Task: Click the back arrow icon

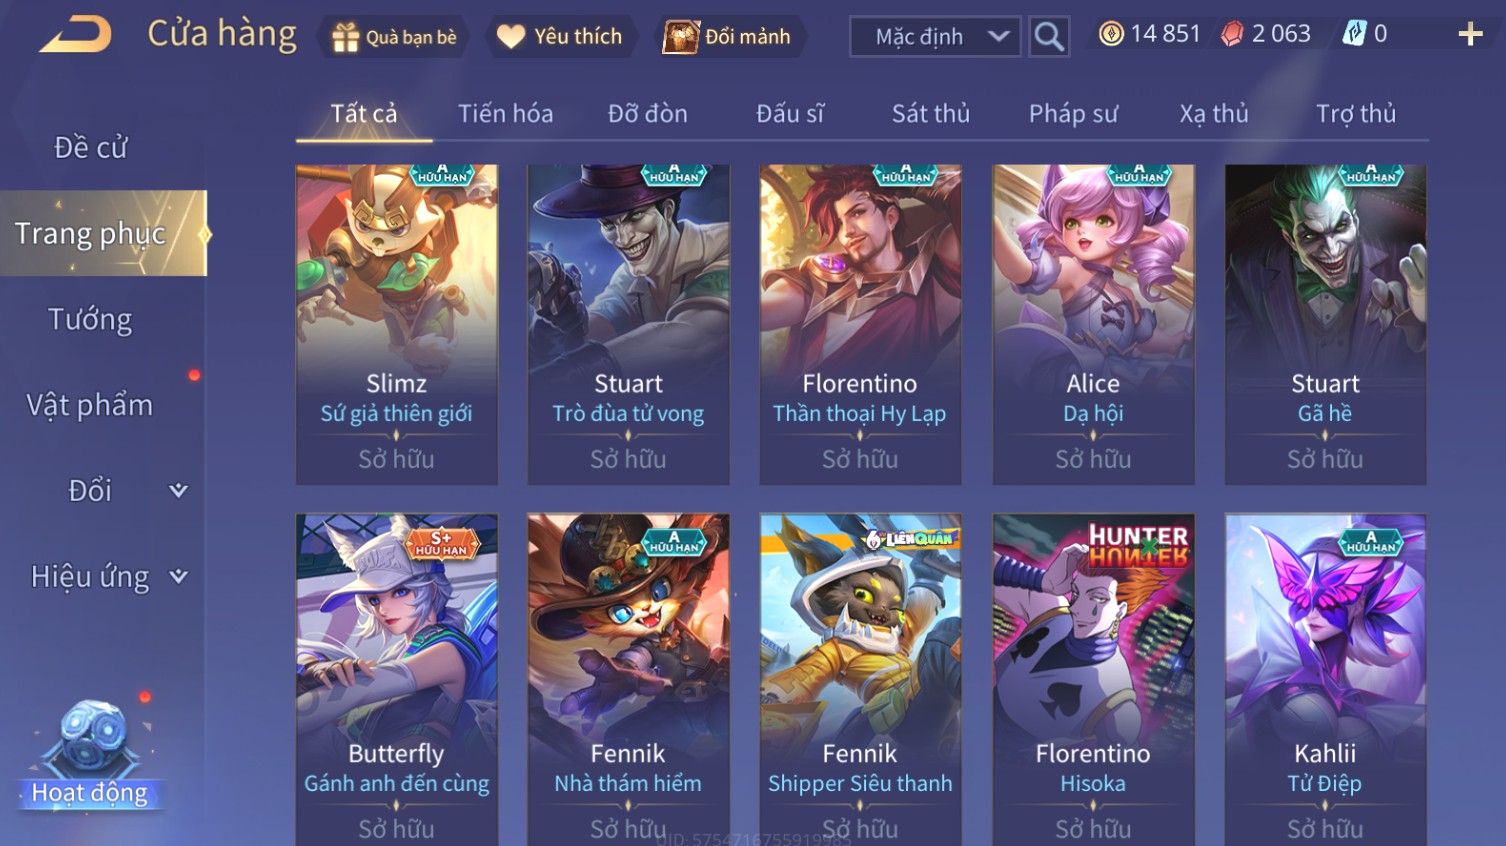Action: tap(76, 35)
